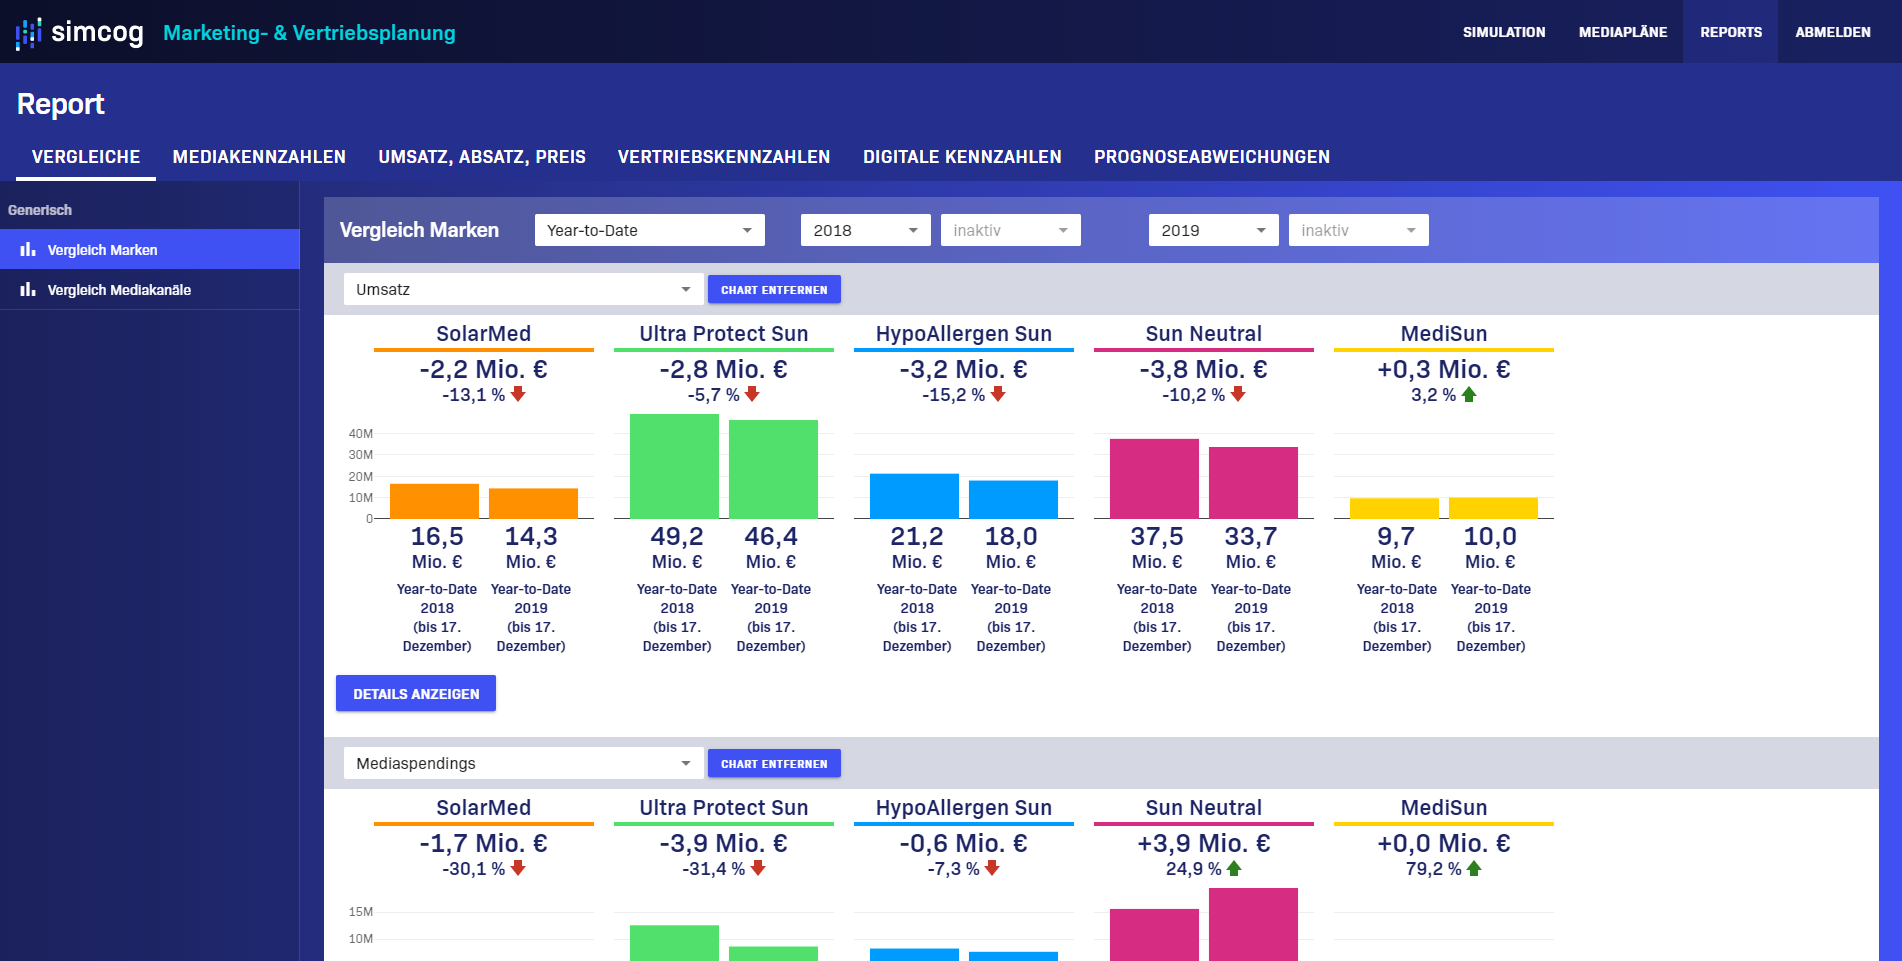This screenshot has width=1902, height=961.
Task: Click the yellow MediSun 9,7 Mio. € bar
Action: (x=1394, y=508)
